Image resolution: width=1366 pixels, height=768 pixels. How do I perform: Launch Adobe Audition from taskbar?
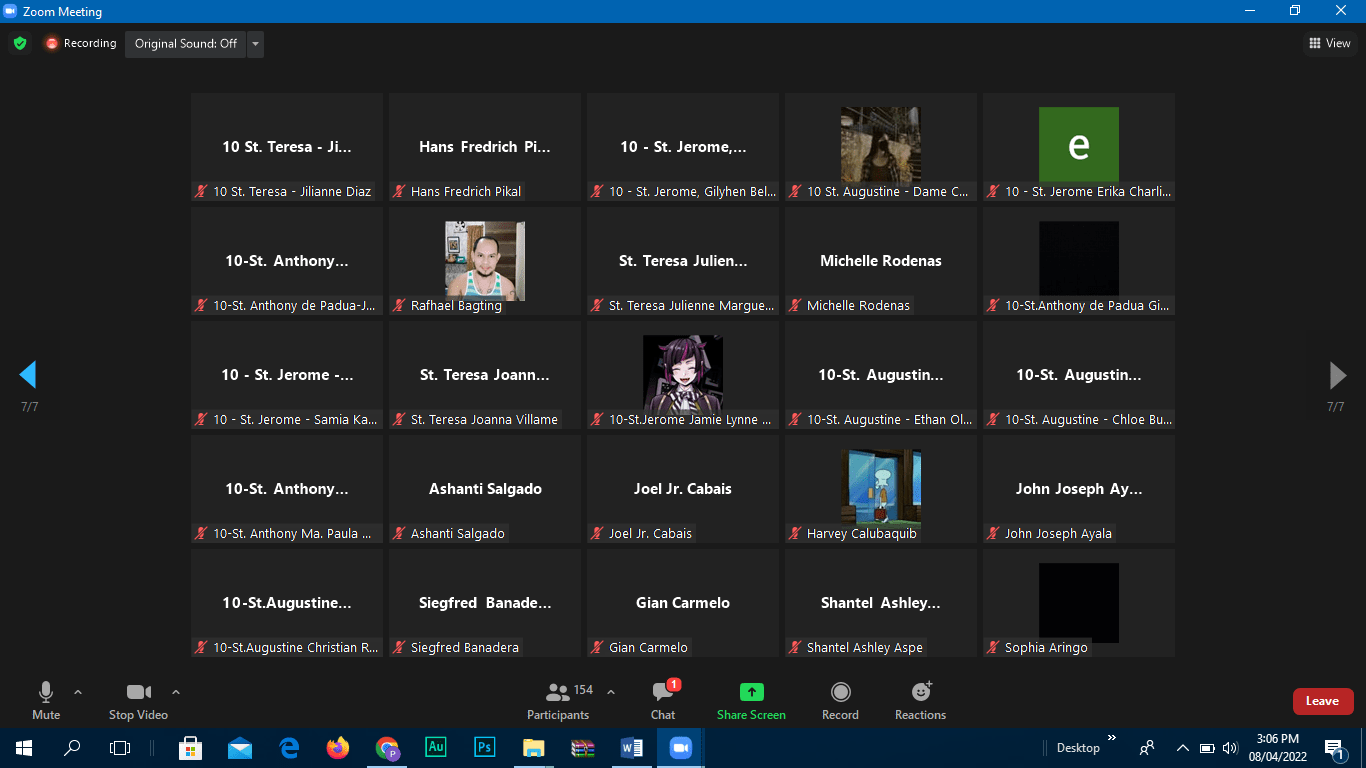point(436,747)
